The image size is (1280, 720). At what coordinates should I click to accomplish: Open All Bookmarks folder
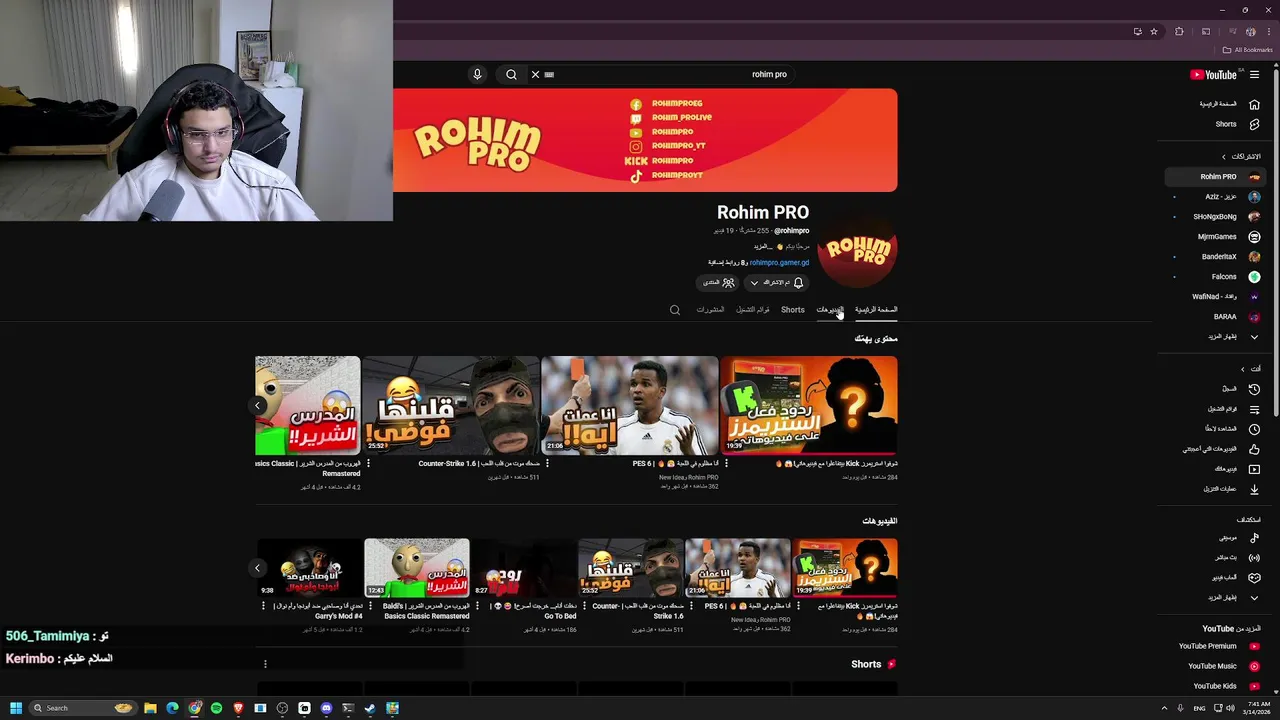pyautogui.click(x=1248, y=50)
